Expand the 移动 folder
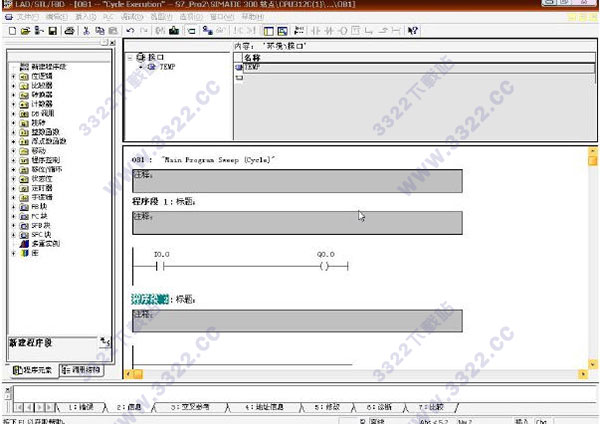Viewport: 600px width, 424px height. (13, 151)
